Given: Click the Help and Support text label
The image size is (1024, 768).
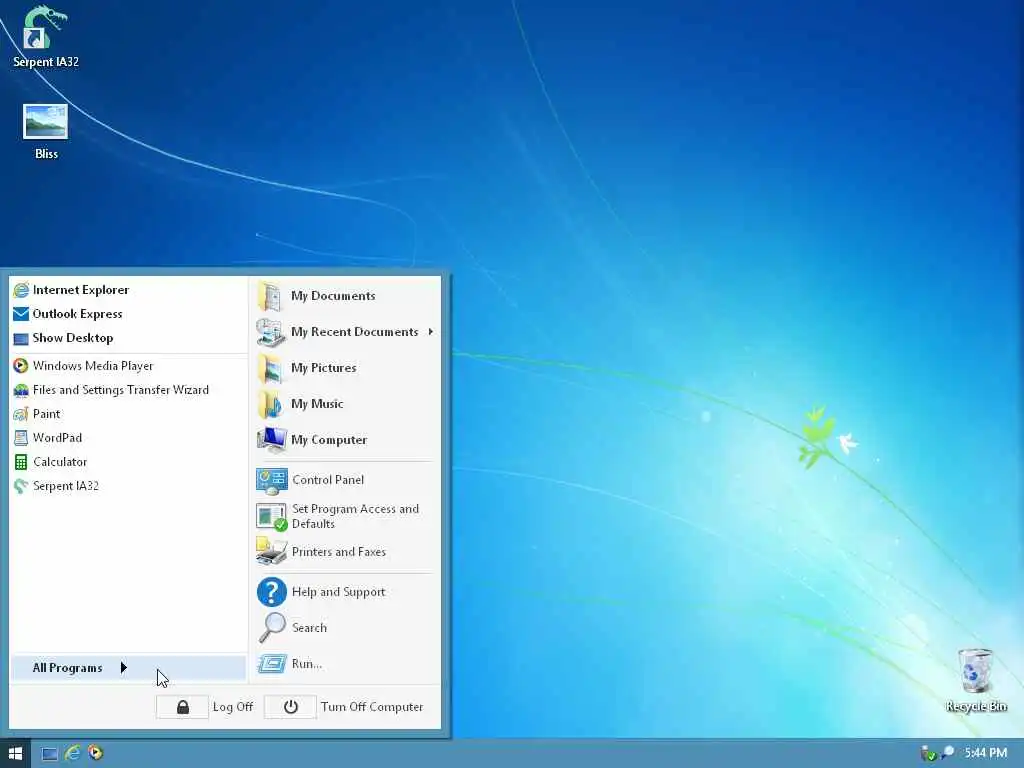Looking at the screenshot, I should pos(338,592).
